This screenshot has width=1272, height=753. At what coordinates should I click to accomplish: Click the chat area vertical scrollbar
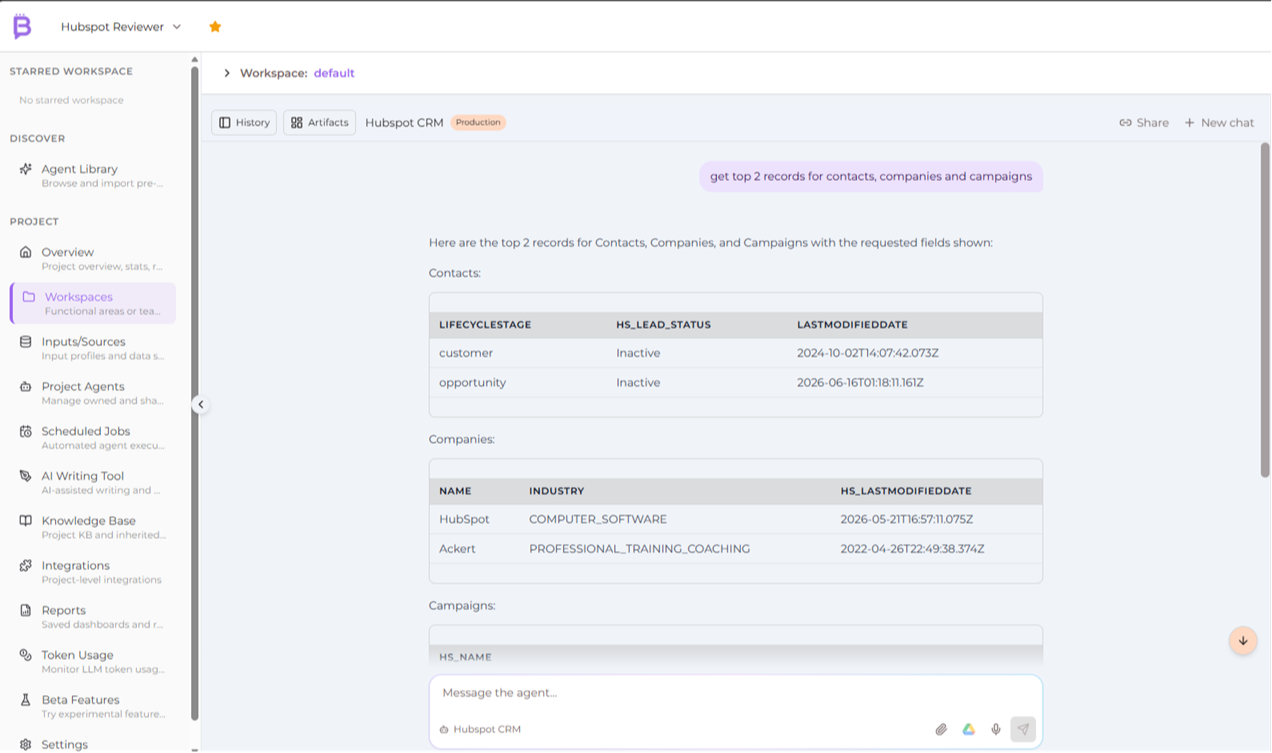click(1265, 310)
